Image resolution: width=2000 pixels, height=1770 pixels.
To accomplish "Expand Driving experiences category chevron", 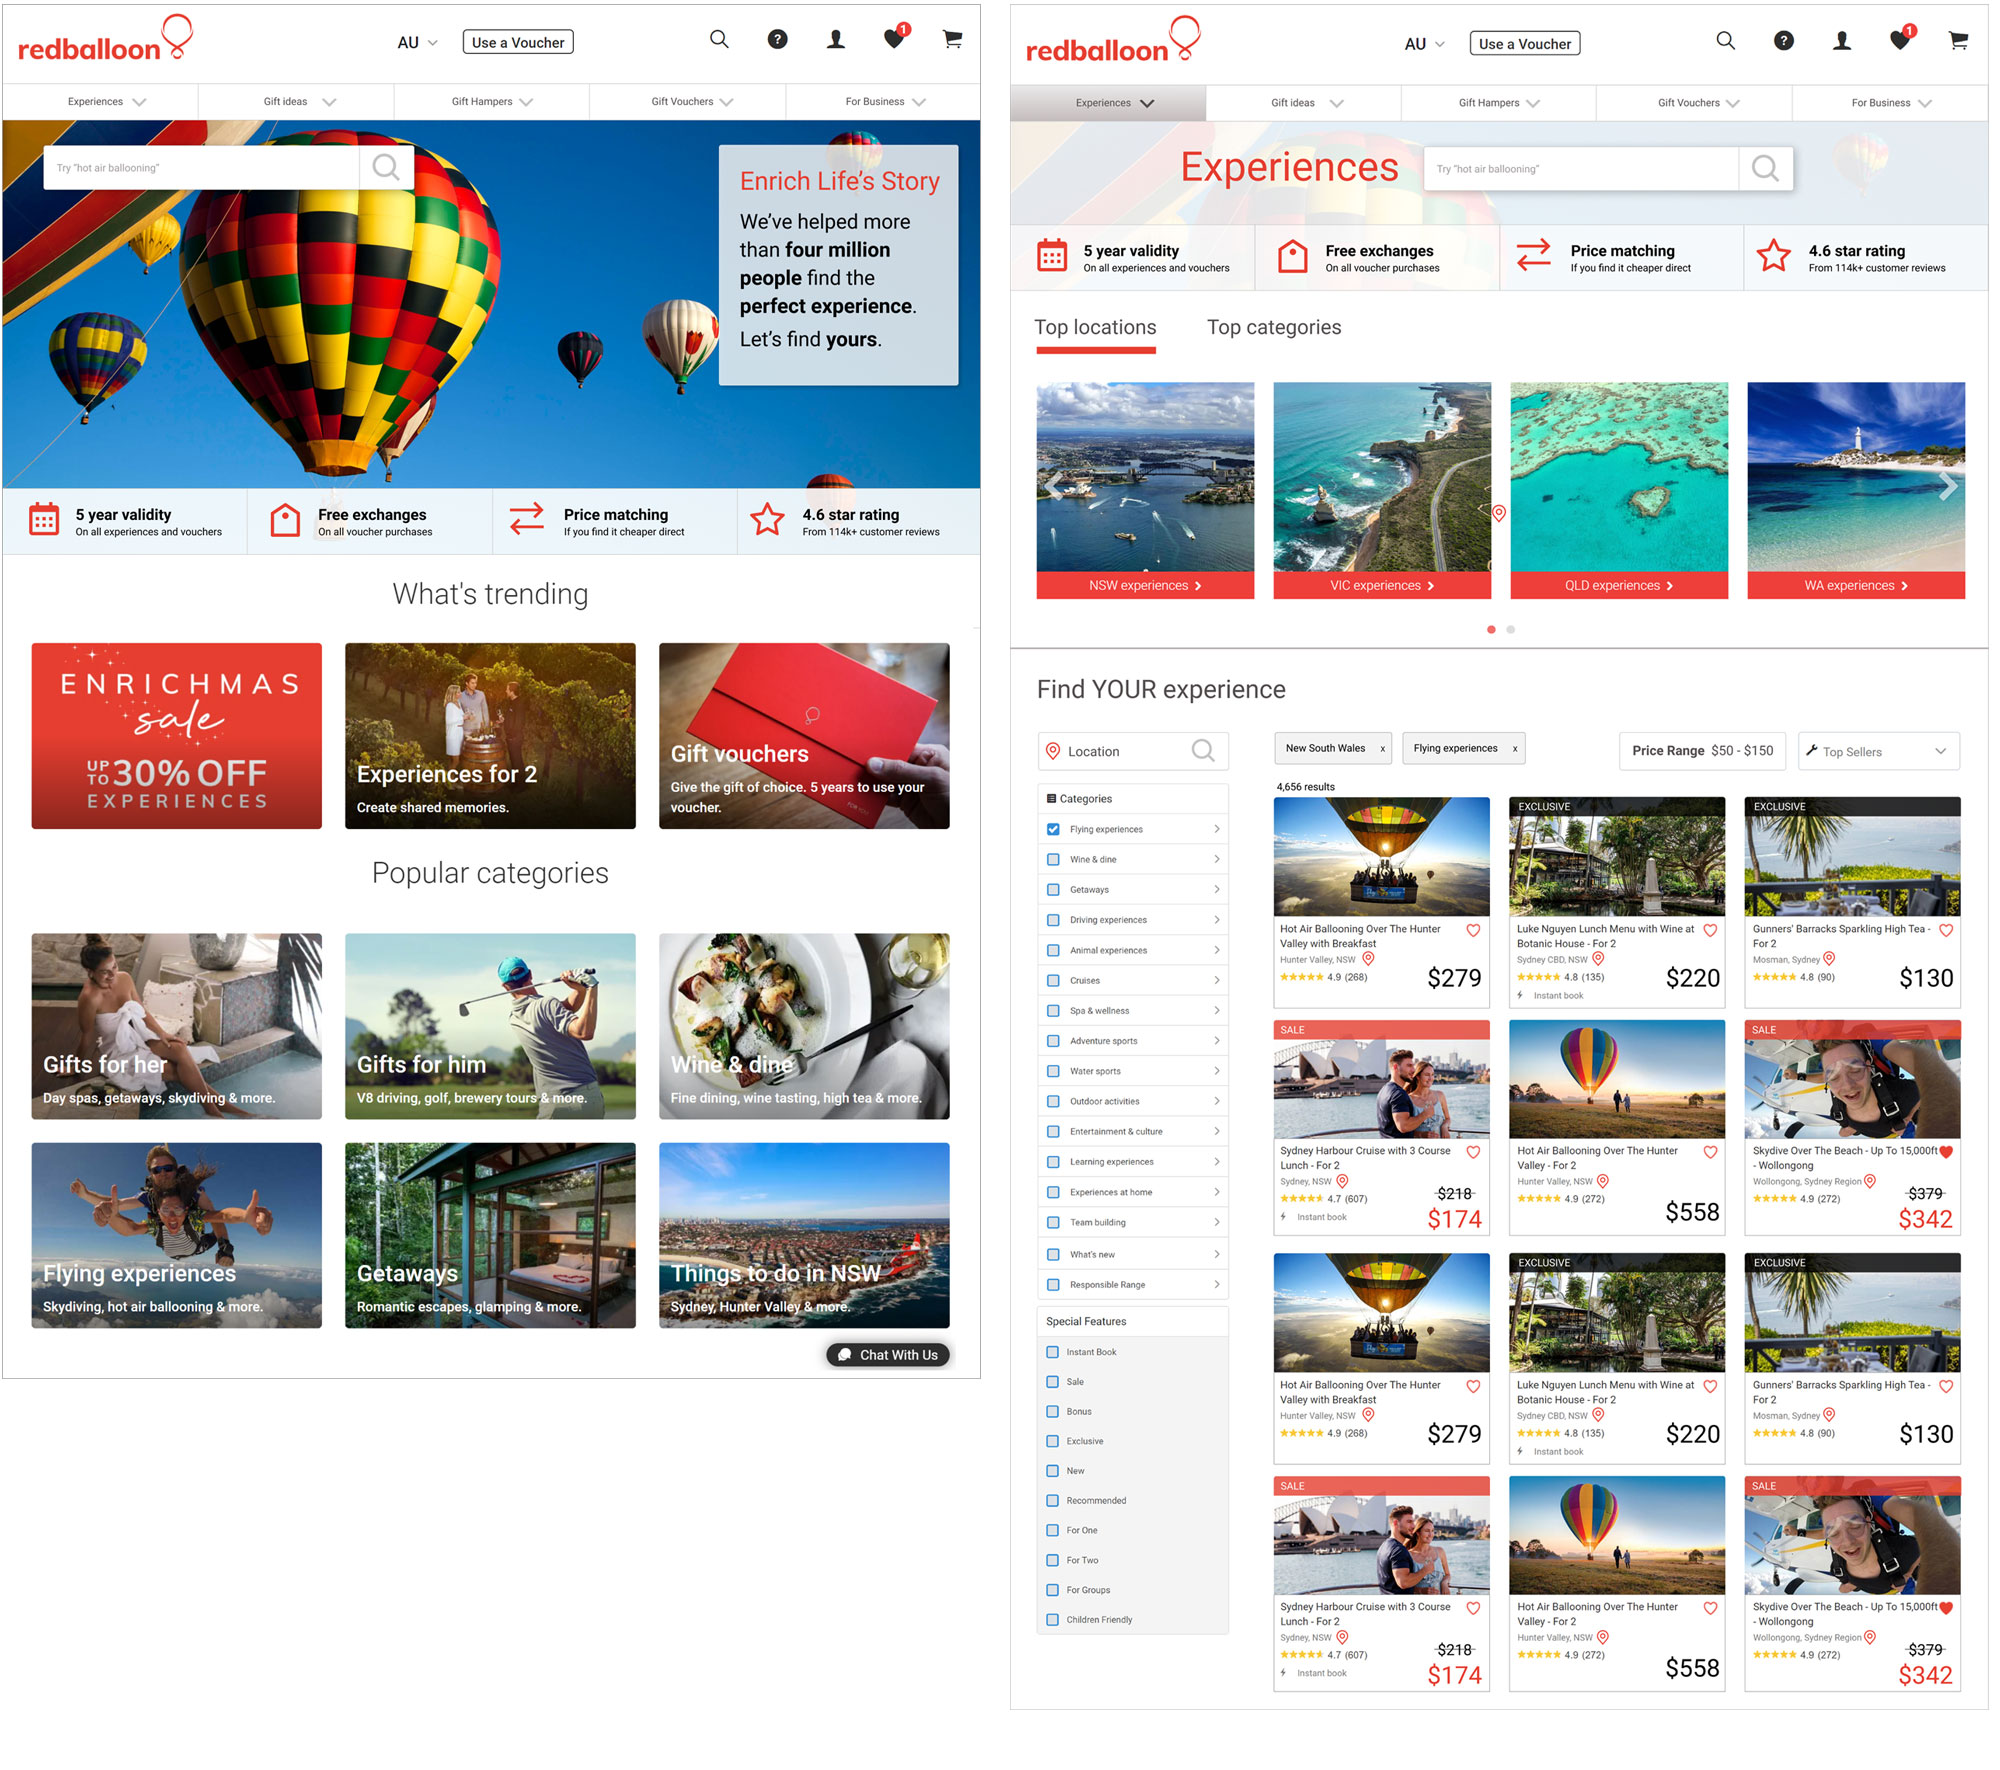I will tap(1217, 919).
